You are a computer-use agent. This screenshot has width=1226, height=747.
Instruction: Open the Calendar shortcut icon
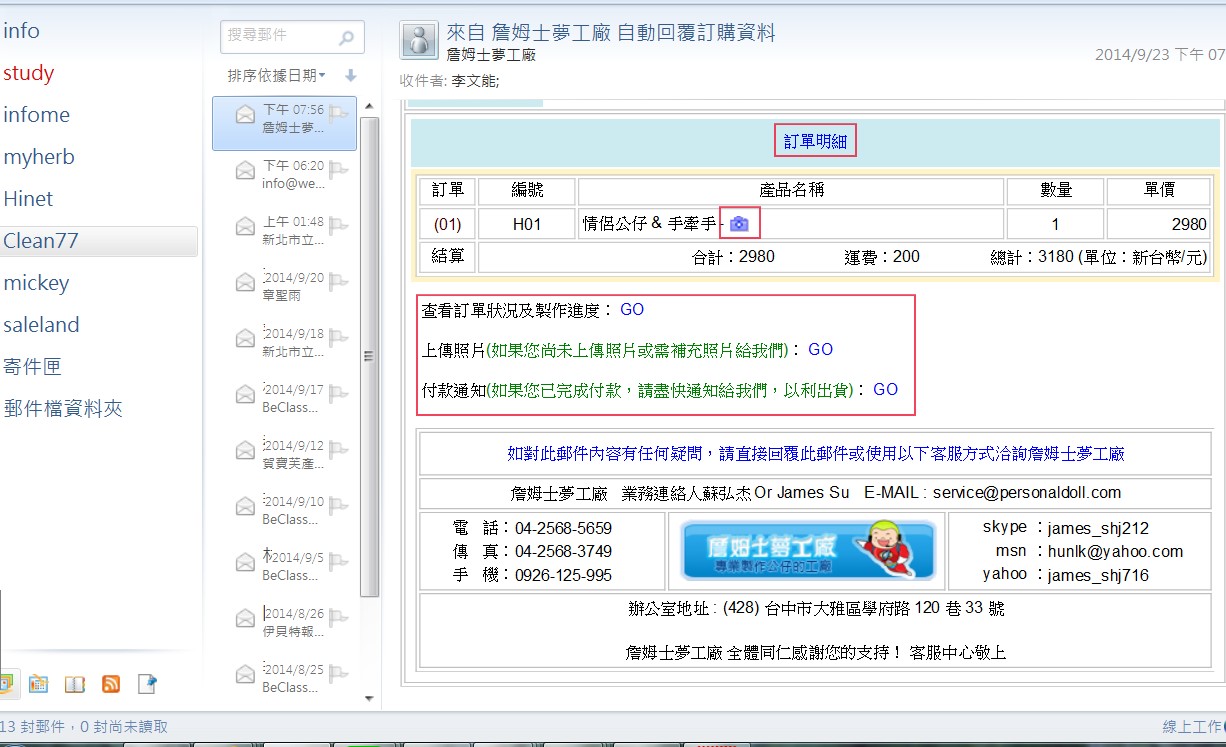[38, 684]
